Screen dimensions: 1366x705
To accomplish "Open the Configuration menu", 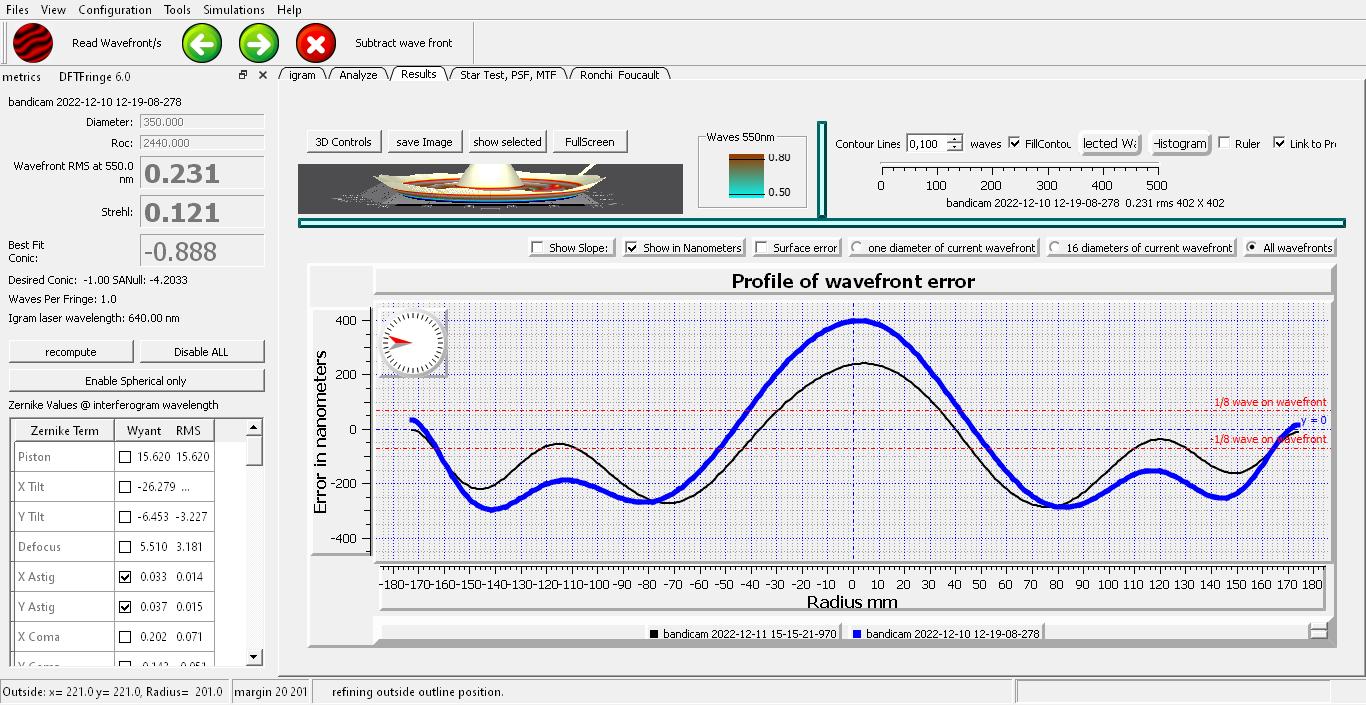I will point(115,10).
